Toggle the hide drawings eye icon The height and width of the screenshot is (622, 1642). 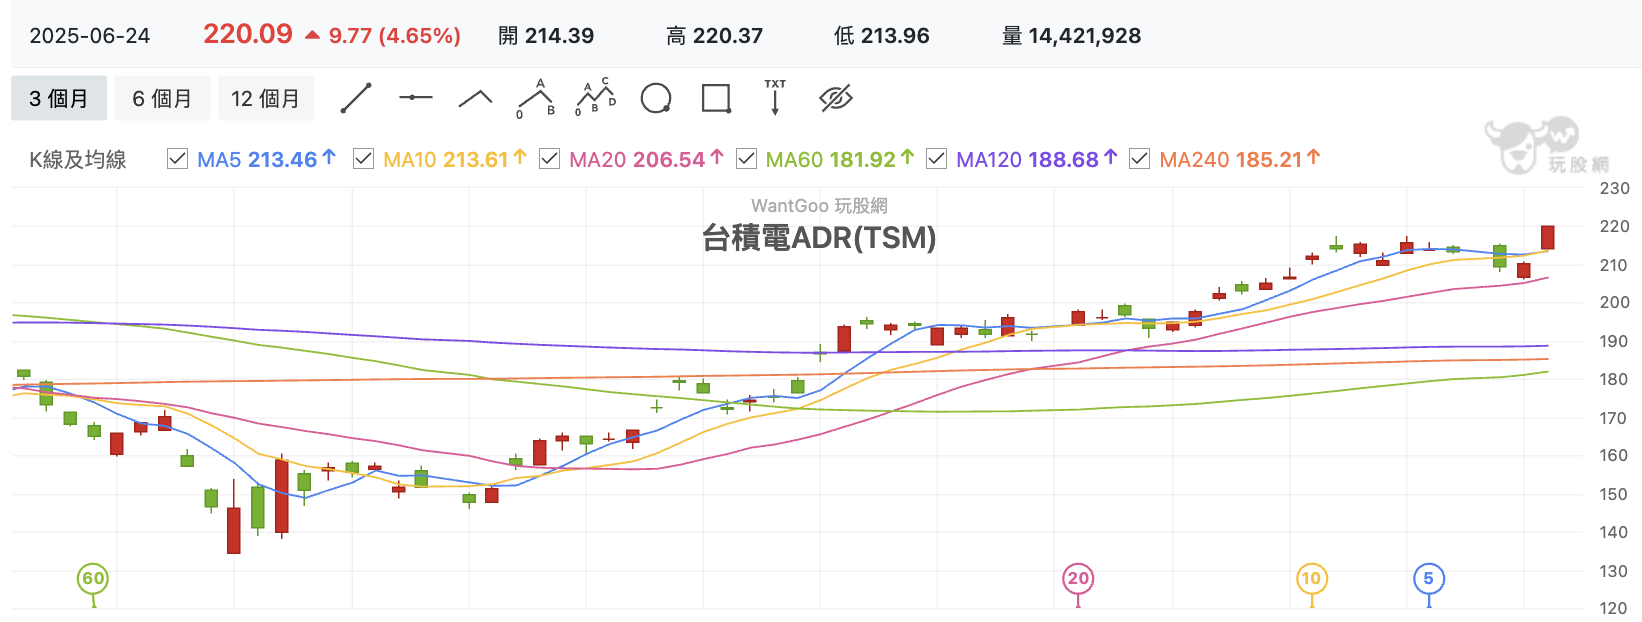coord(835,98)
